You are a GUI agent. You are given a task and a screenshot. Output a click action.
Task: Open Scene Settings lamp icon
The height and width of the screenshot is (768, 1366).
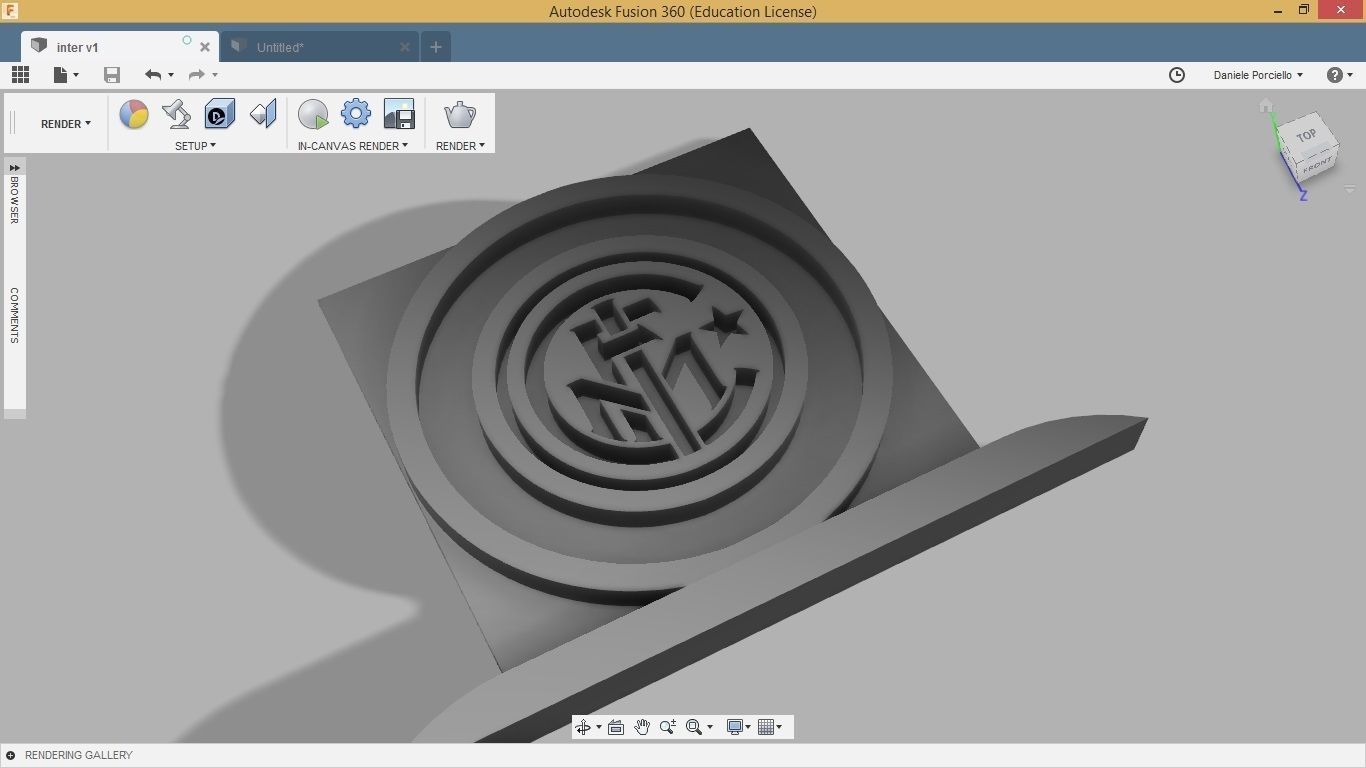[177, 114]
